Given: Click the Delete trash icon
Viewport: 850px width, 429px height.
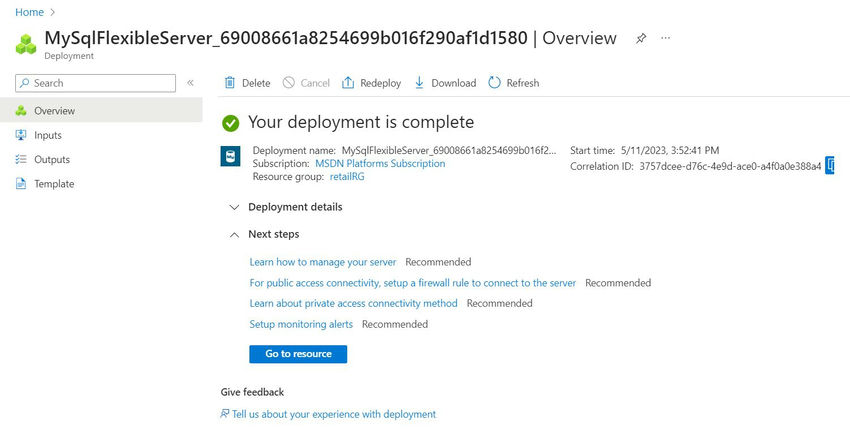Looking at the screenshot, I should click(x=230, y=82).
